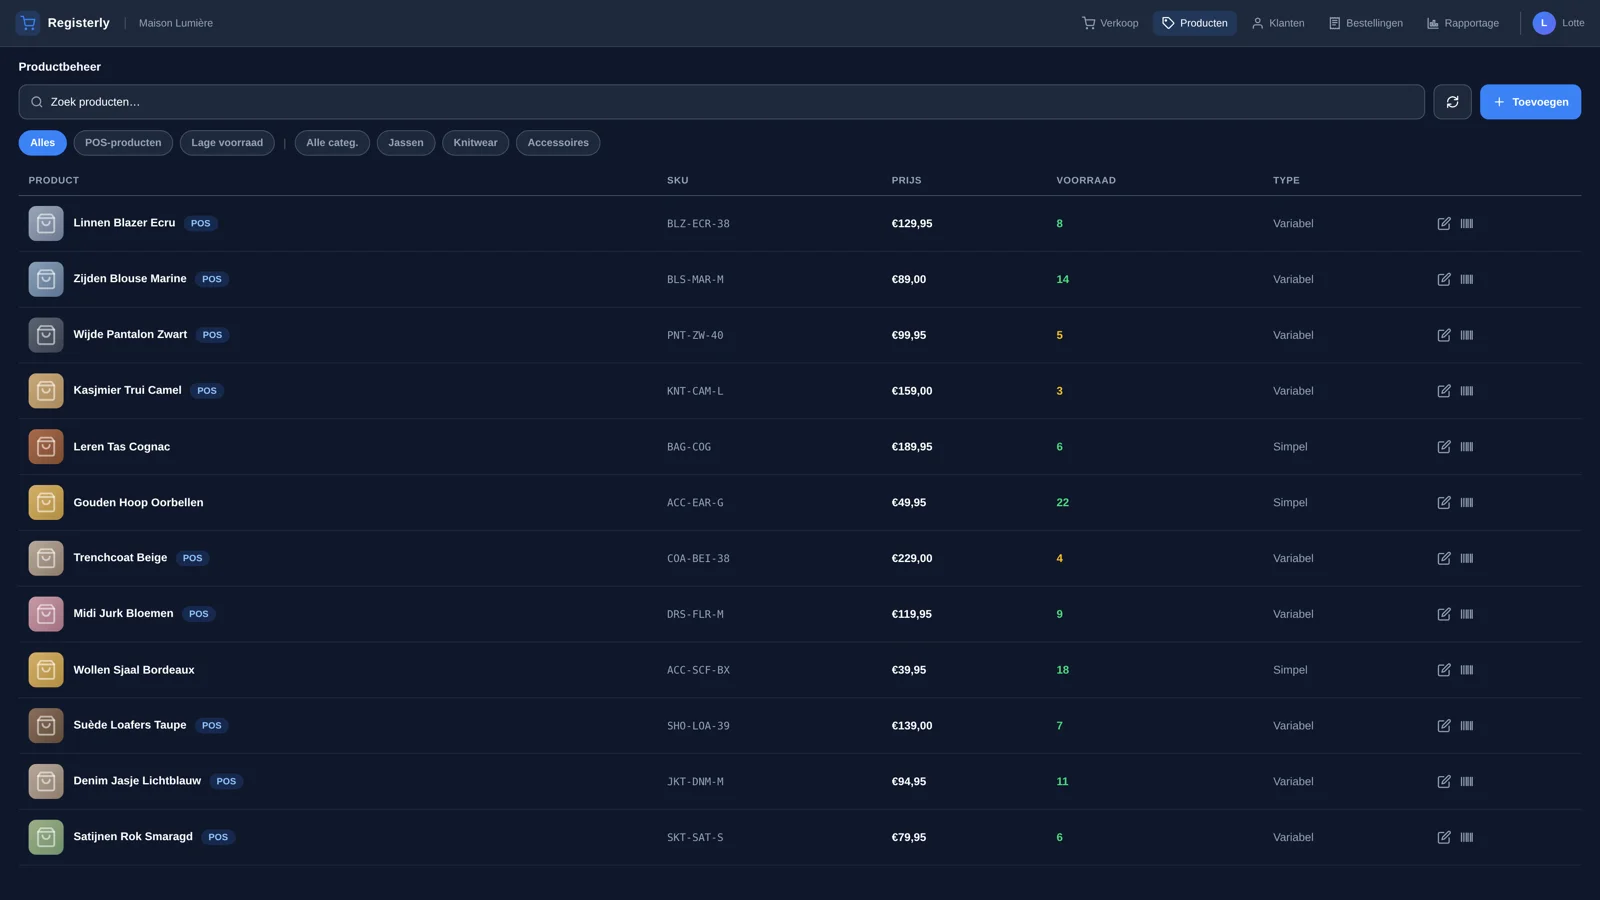Show barcode for Satijnen Rok Smaragd
Image resolution: width=1600 pixels, height=900 pixels.
pos(1467,838)
